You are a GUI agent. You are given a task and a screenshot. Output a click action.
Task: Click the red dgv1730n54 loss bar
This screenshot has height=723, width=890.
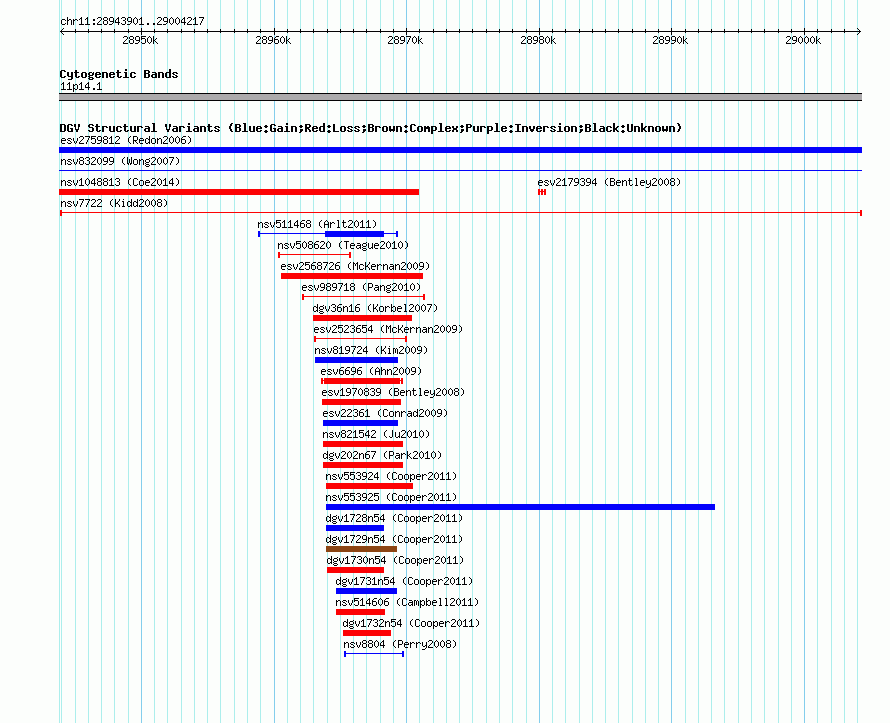pos(355,570)
